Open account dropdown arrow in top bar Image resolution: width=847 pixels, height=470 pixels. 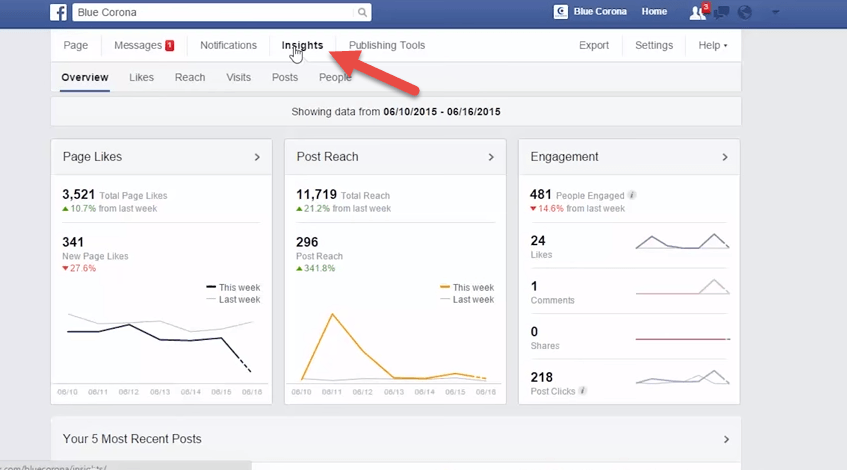pyautogui.click(x=776, y=13)
